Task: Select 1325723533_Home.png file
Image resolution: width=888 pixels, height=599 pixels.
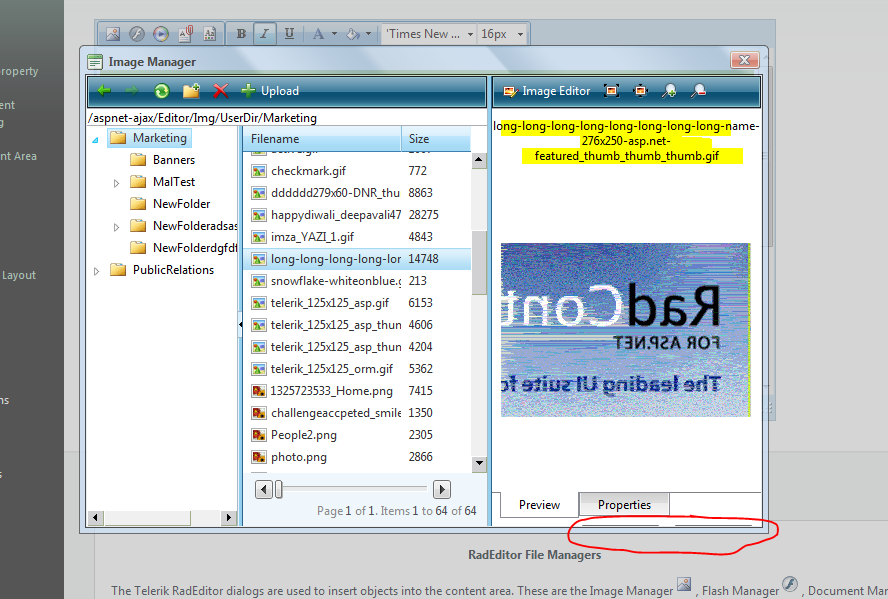Action: pyautogui.click(x=357, y=391)
